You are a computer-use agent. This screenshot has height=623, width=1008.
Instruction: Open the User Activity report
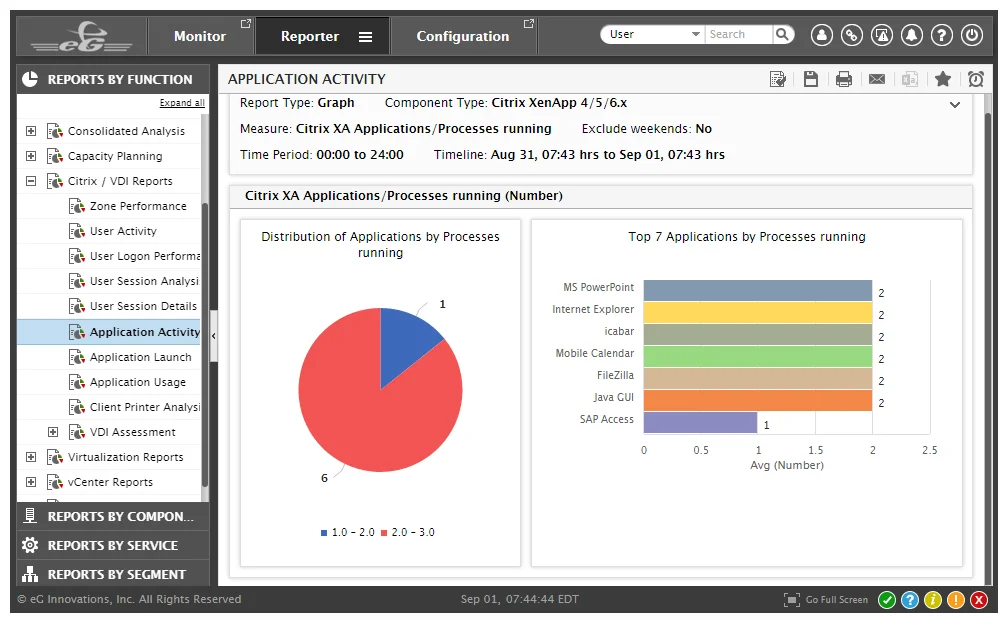(123, 231)
